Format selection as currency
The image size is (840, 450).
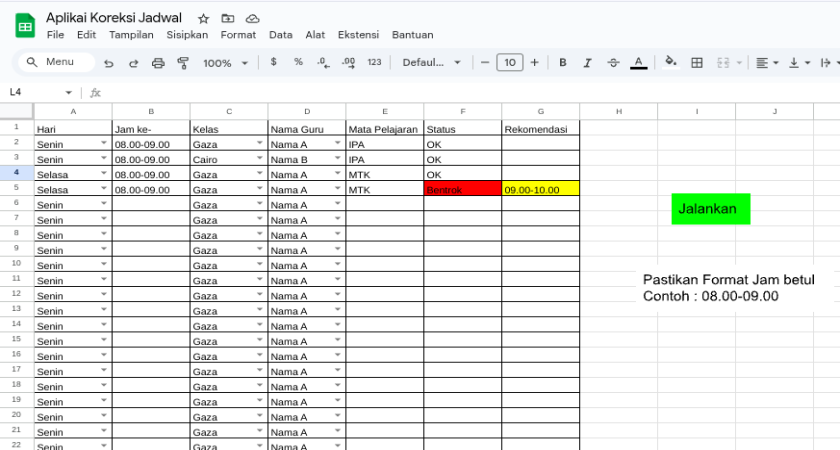[x=273, y=62]
